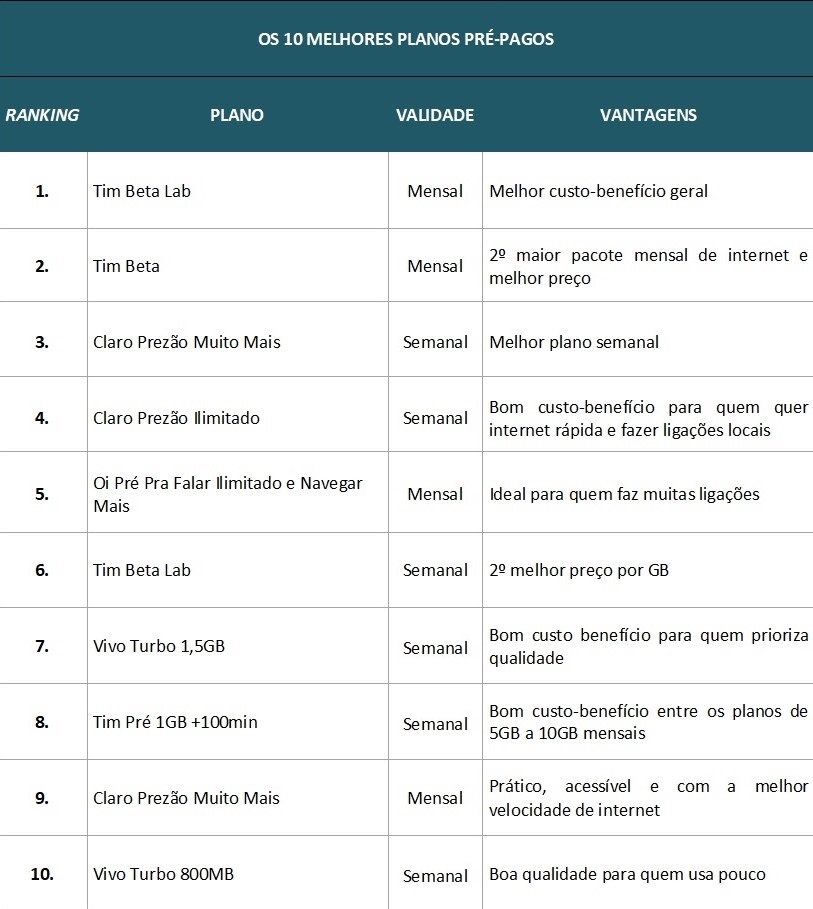The width and height of the screenshot is (813, 909).
Task: Select the Tim Beta Lab plan ranked 1st
Action: click(x=142, y=191)
